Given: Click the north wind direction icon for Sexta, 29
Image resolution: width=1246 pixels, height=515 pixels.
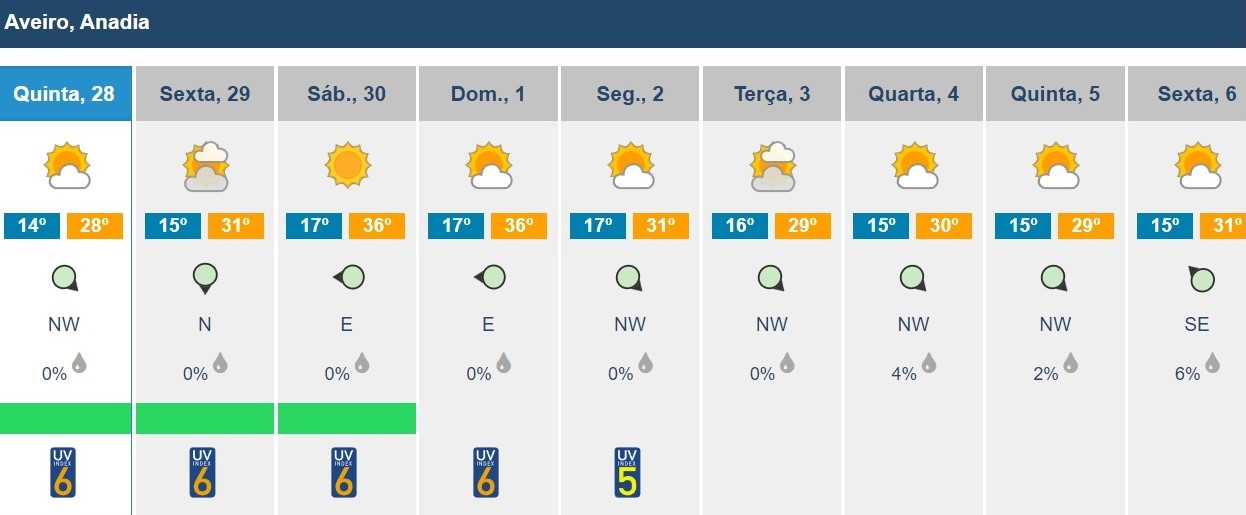Looking at the screenshot, I should [204, 278].
